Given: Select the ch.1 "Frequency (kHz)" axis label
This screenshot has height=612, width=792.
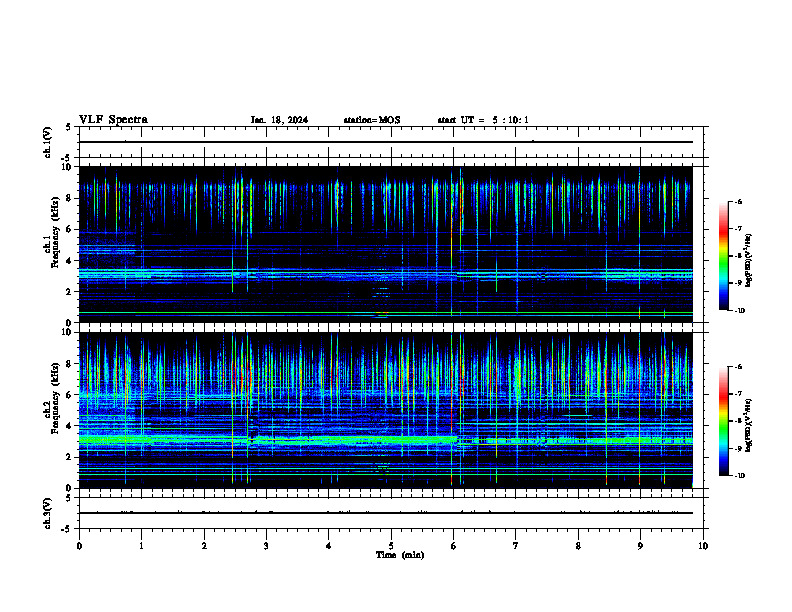Looking at the screenshot, I should 55,232.
